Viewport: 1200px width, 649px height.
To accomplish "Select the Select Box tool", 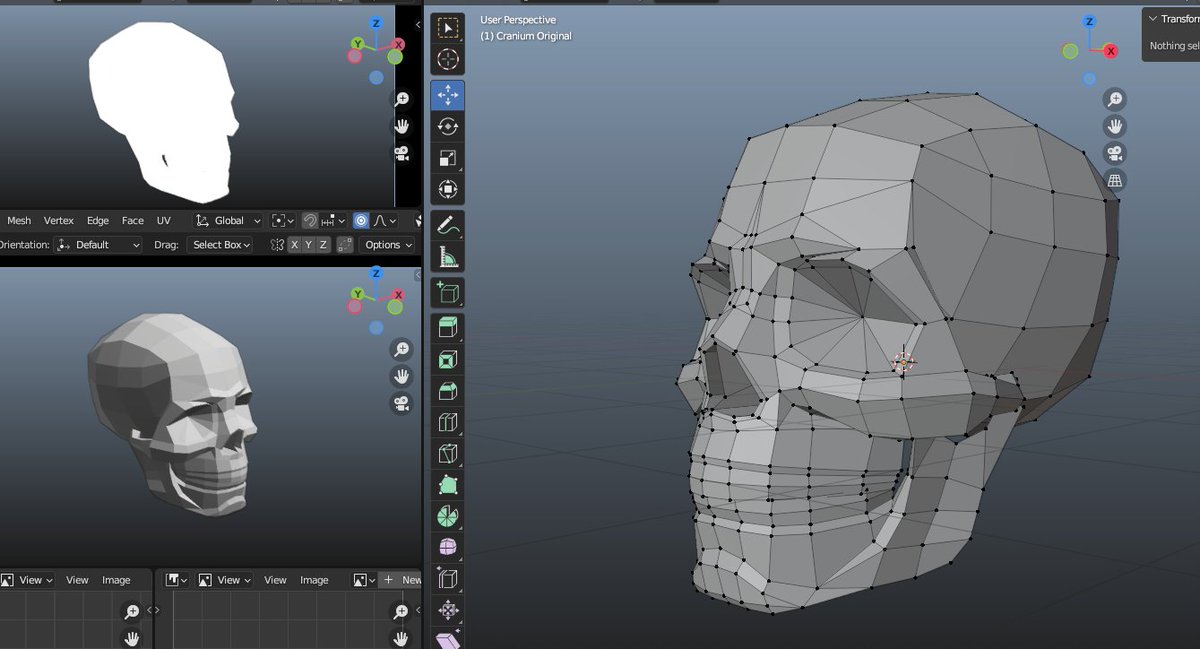I will coord(448,27).
